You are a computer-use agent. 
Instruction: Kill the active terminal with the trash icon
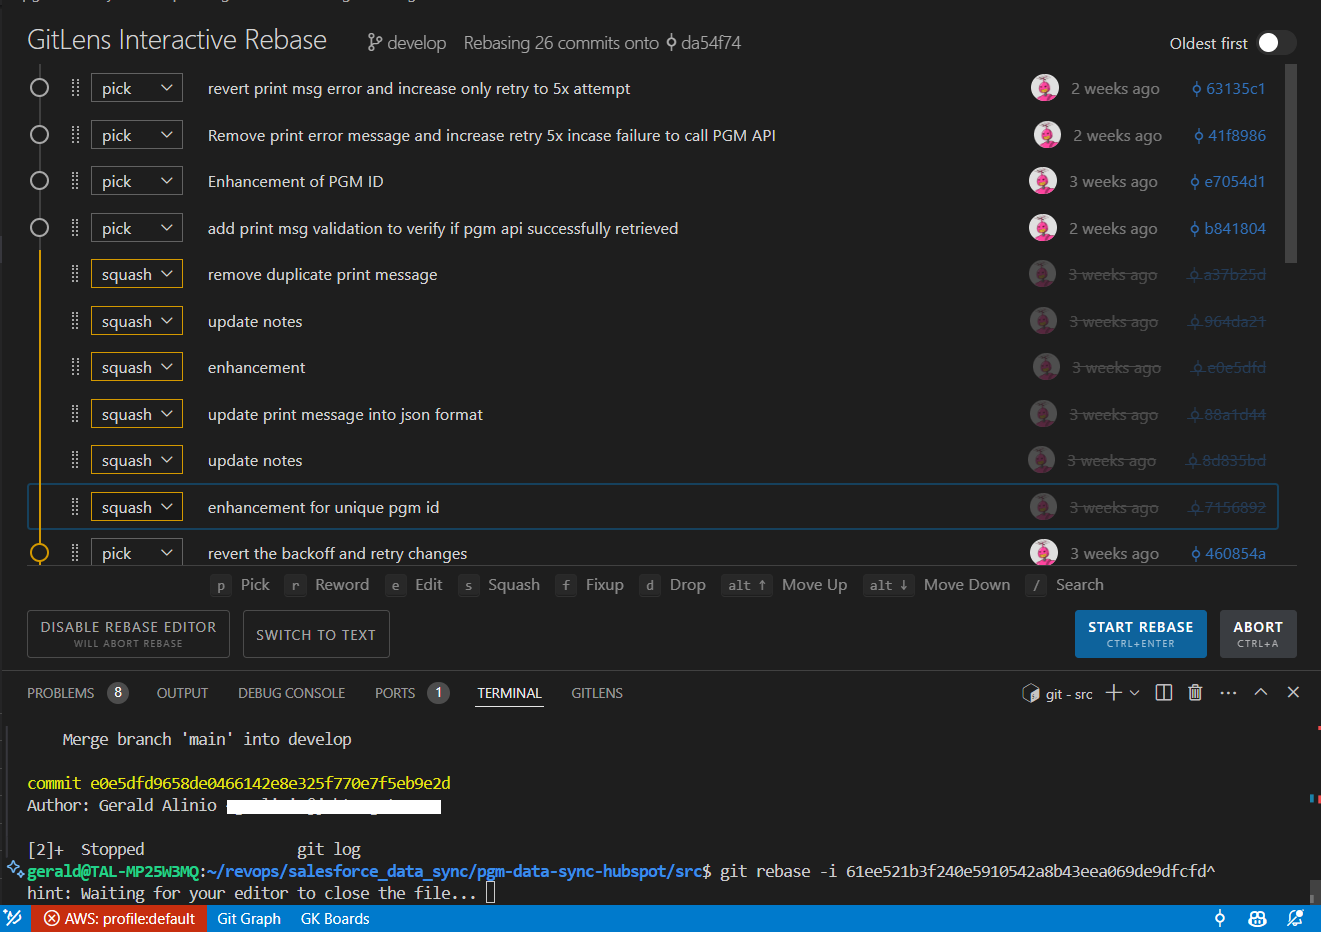click(1195, 691)
